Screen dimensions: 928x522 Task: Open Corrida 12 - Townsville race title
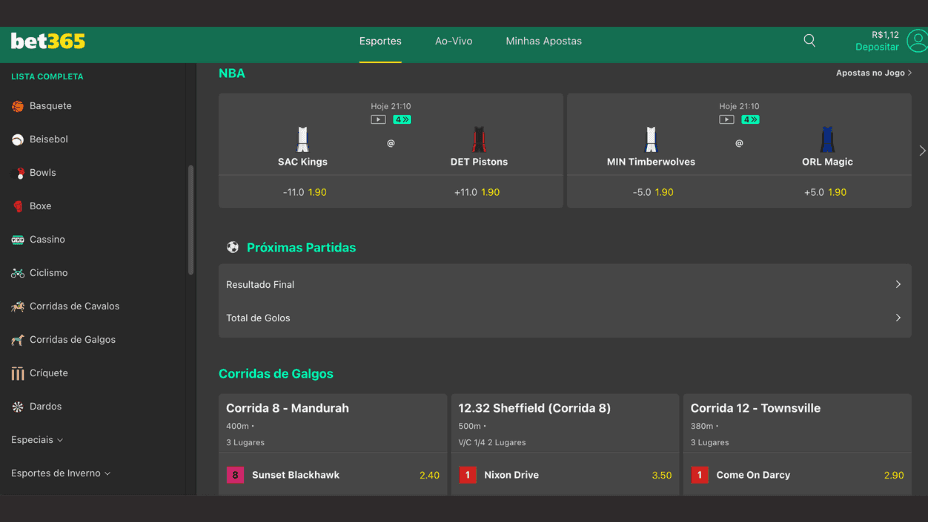tap(755, 408)
